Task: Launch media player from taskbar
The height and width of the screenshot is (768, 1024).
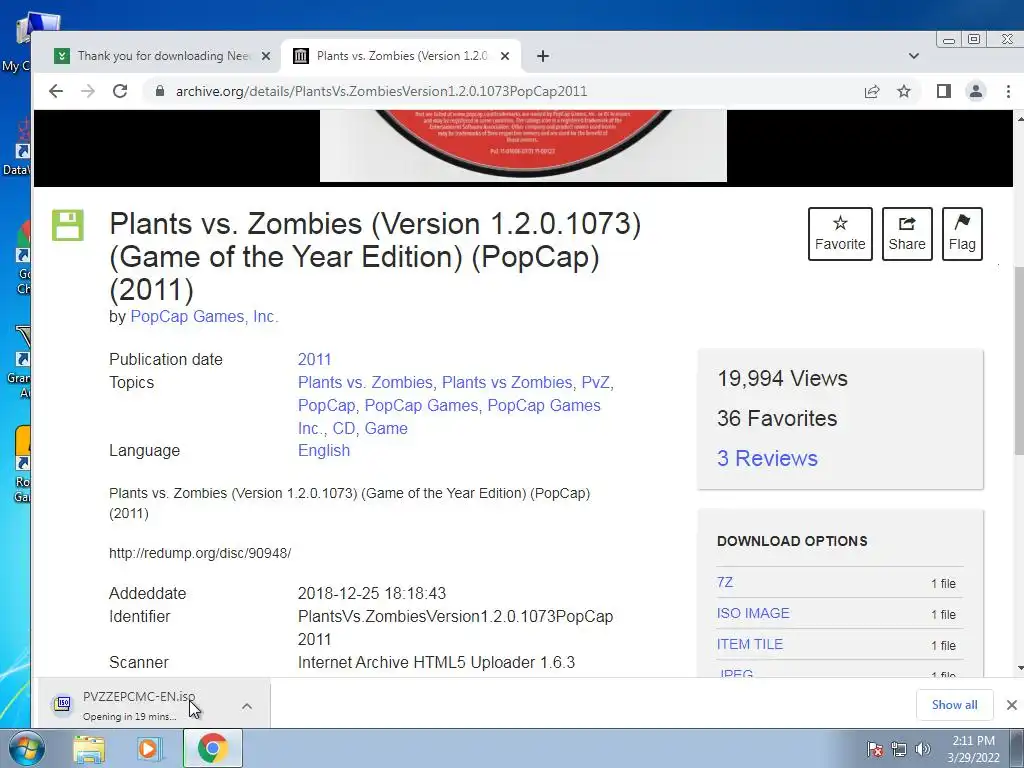Action: click(x=150, y=749)
